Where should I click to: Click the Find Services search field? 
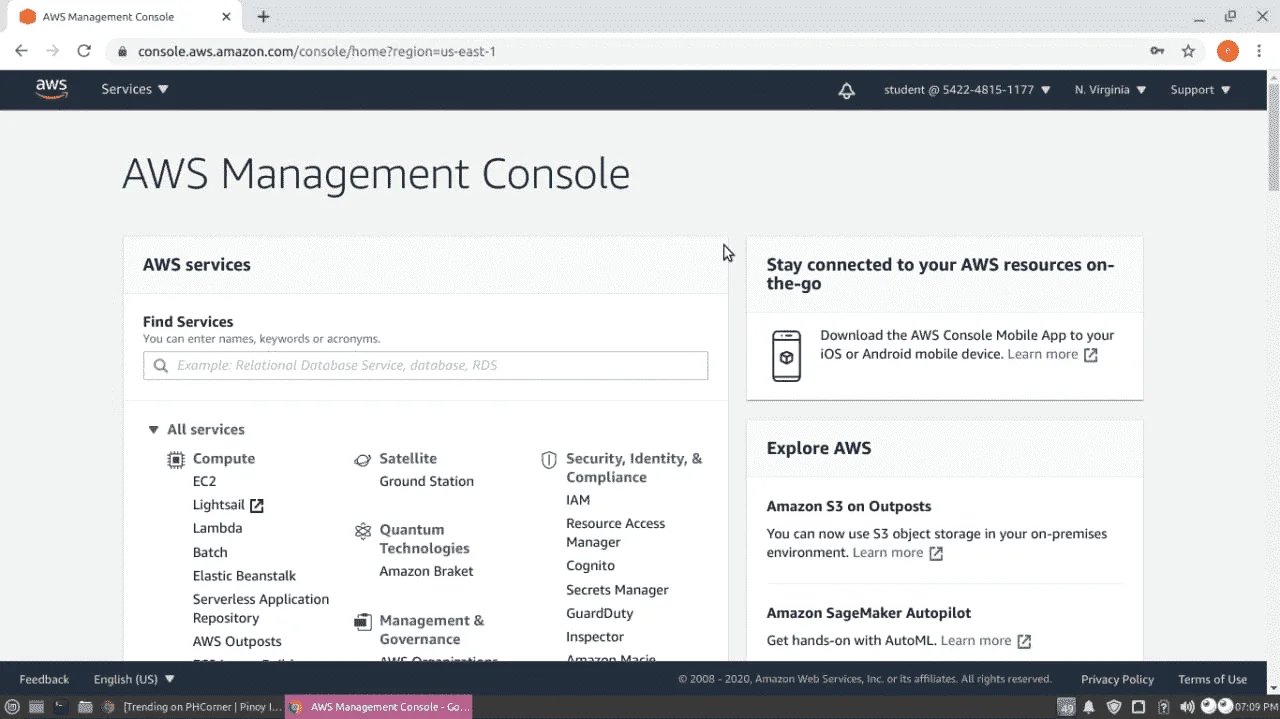point(425,365)
